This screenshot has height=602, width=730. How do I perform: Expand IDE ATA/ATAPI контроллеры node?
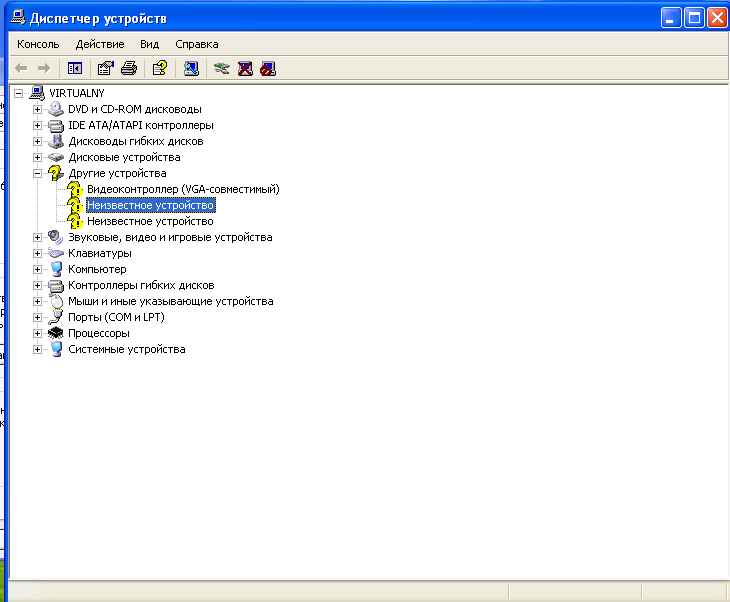coord(37,125)
